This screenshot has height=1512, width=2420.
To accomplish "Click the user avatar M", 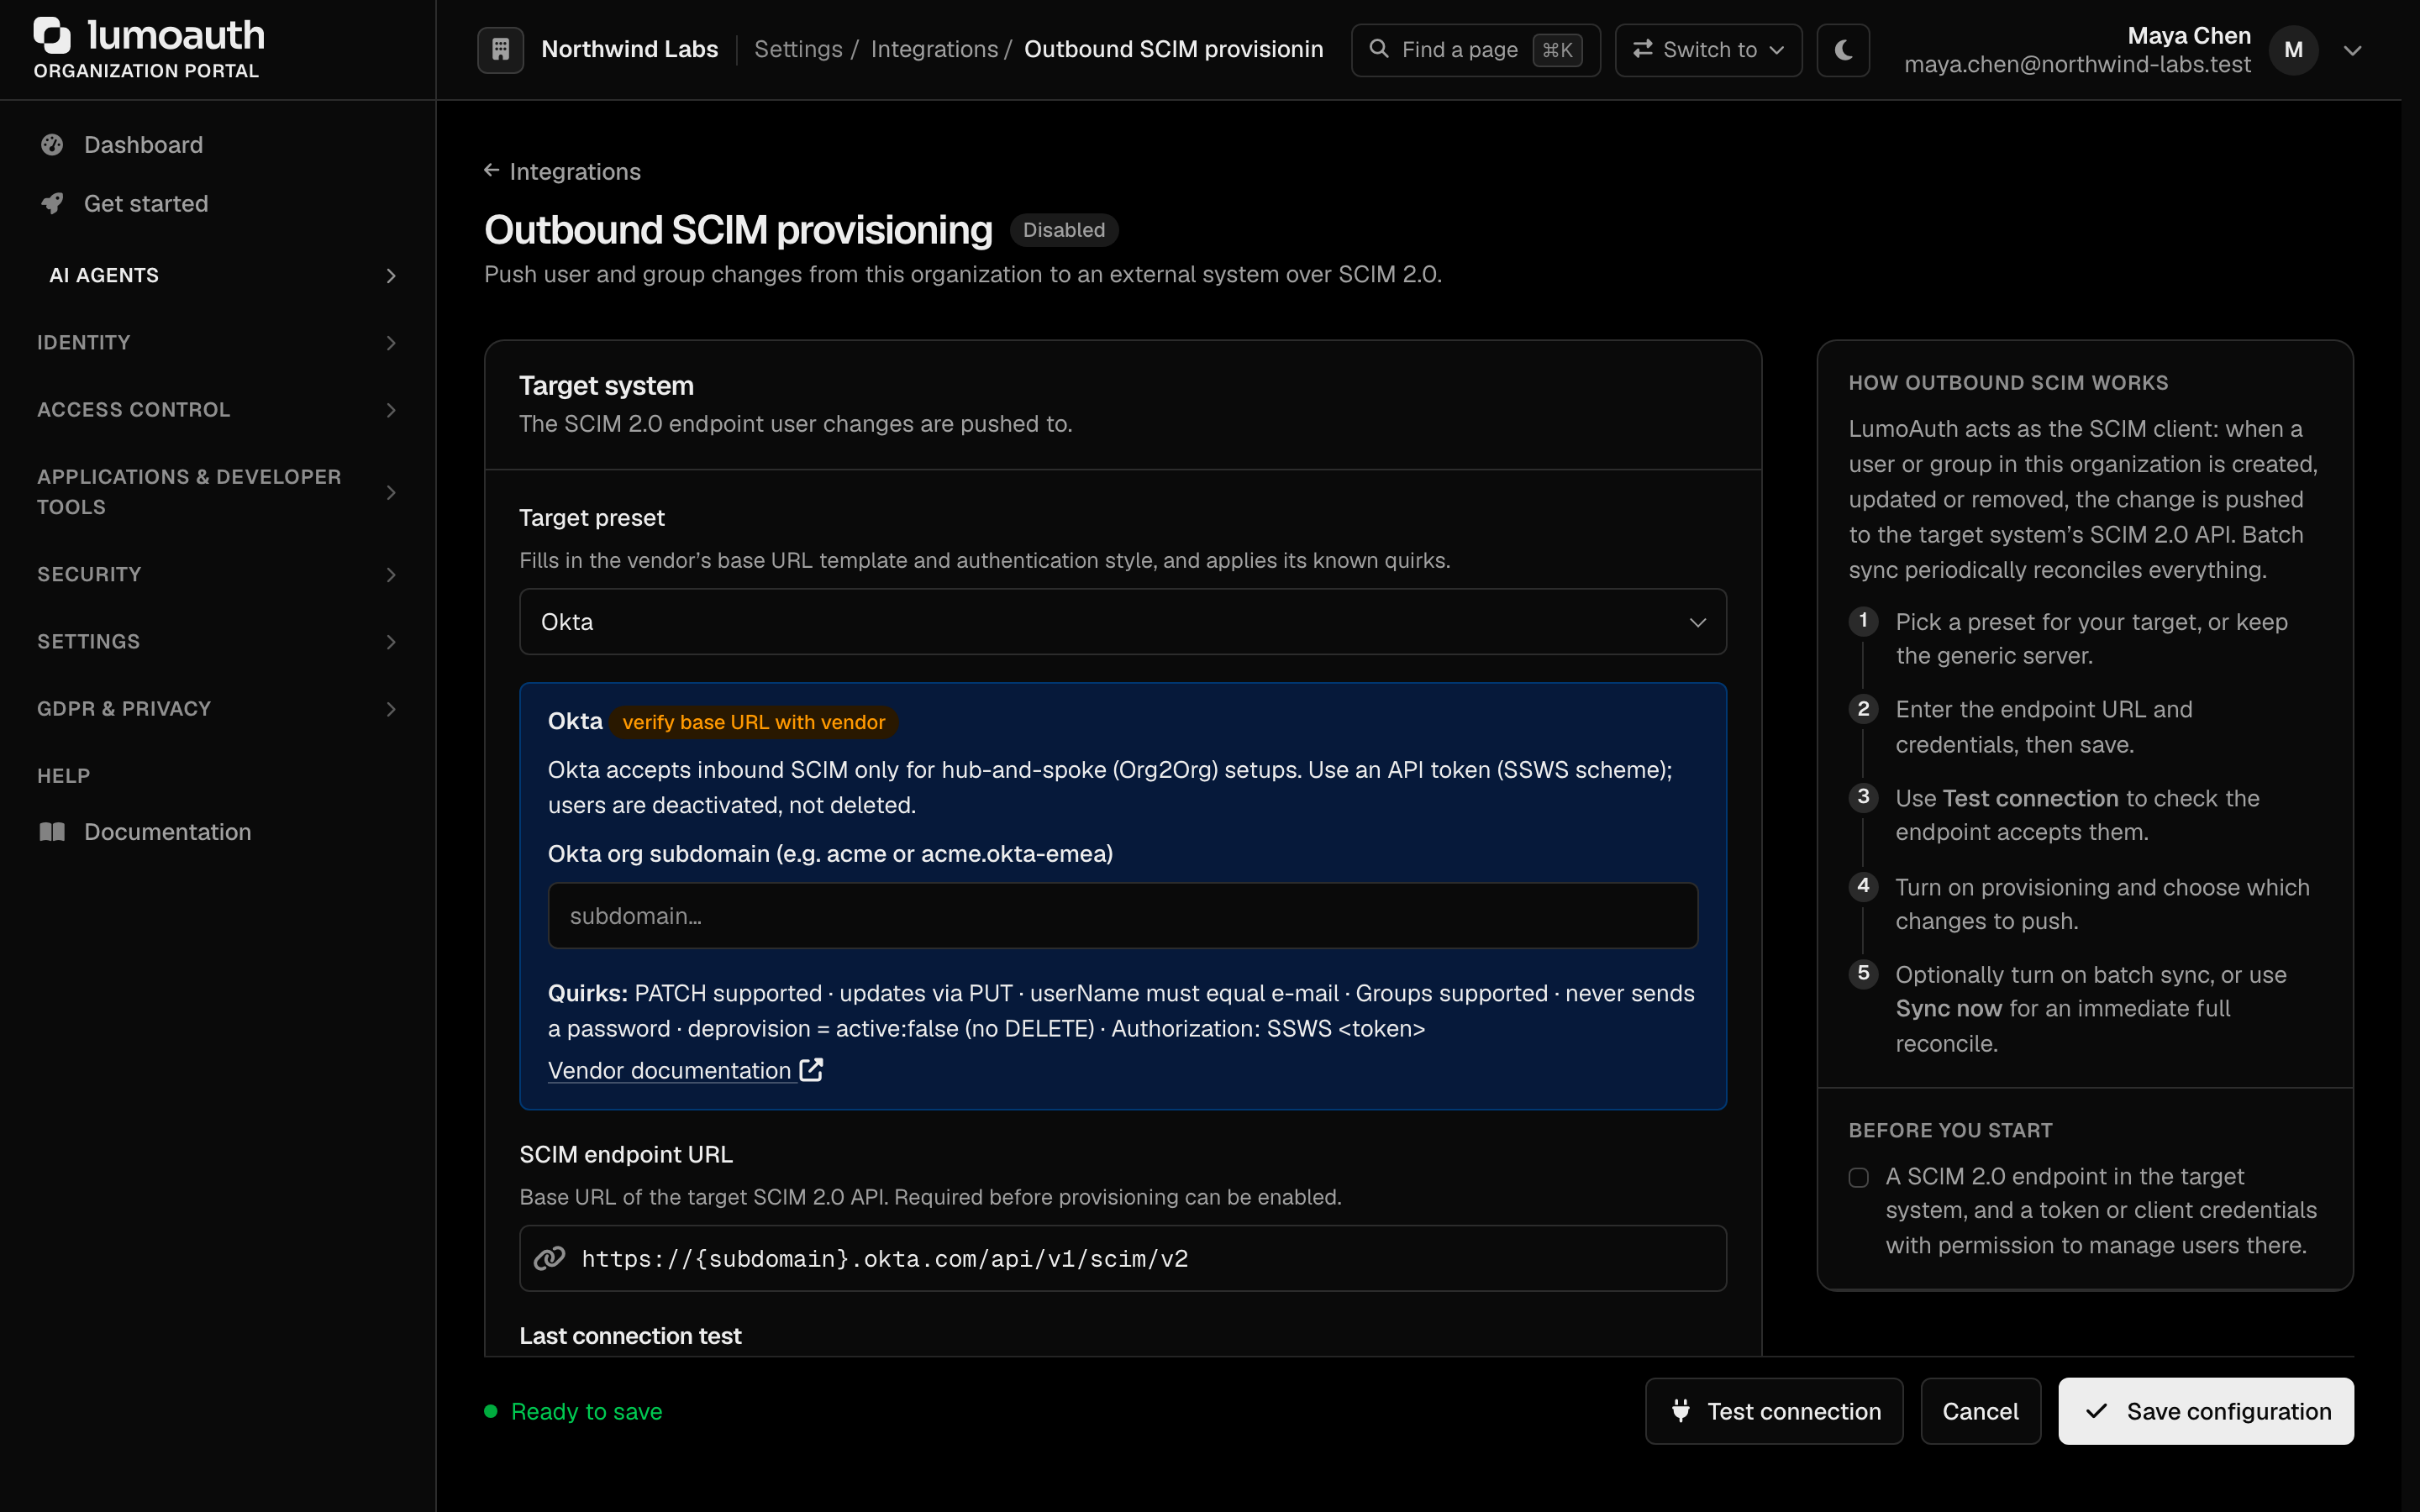I will (2293, 49).
